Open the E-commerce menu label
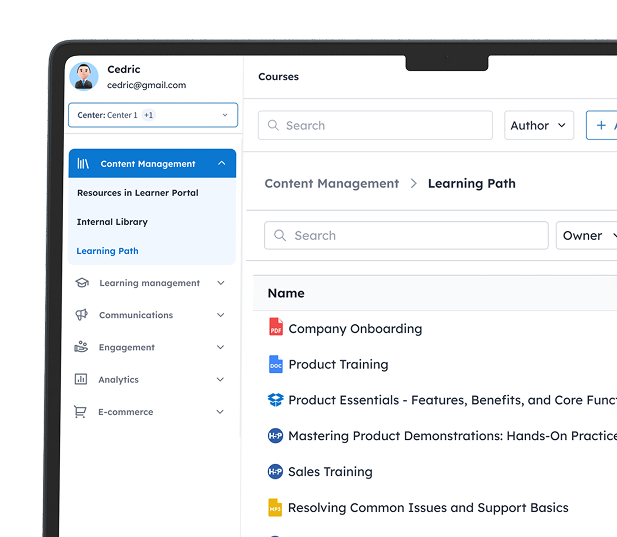 (x=126, y=412)
